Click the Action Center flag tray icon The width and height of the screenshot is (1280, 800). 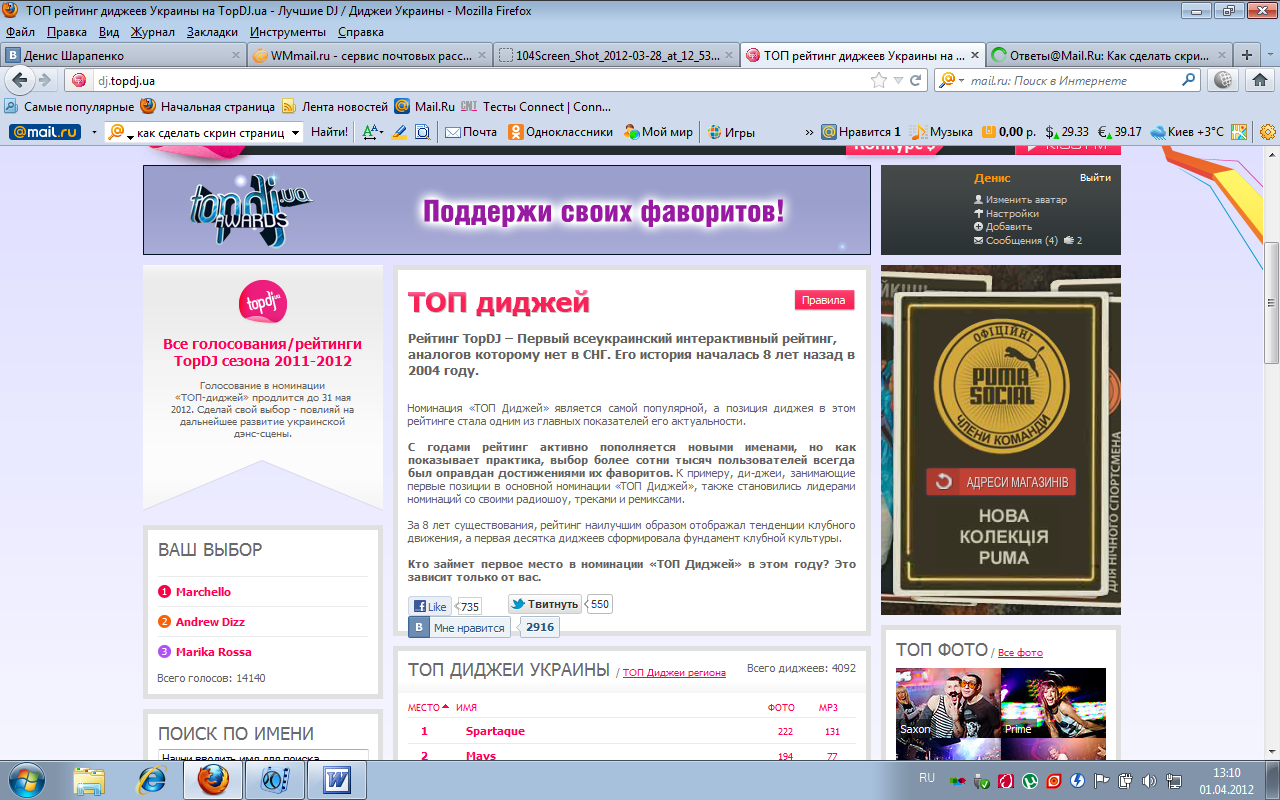click(x=1101, y=779)
